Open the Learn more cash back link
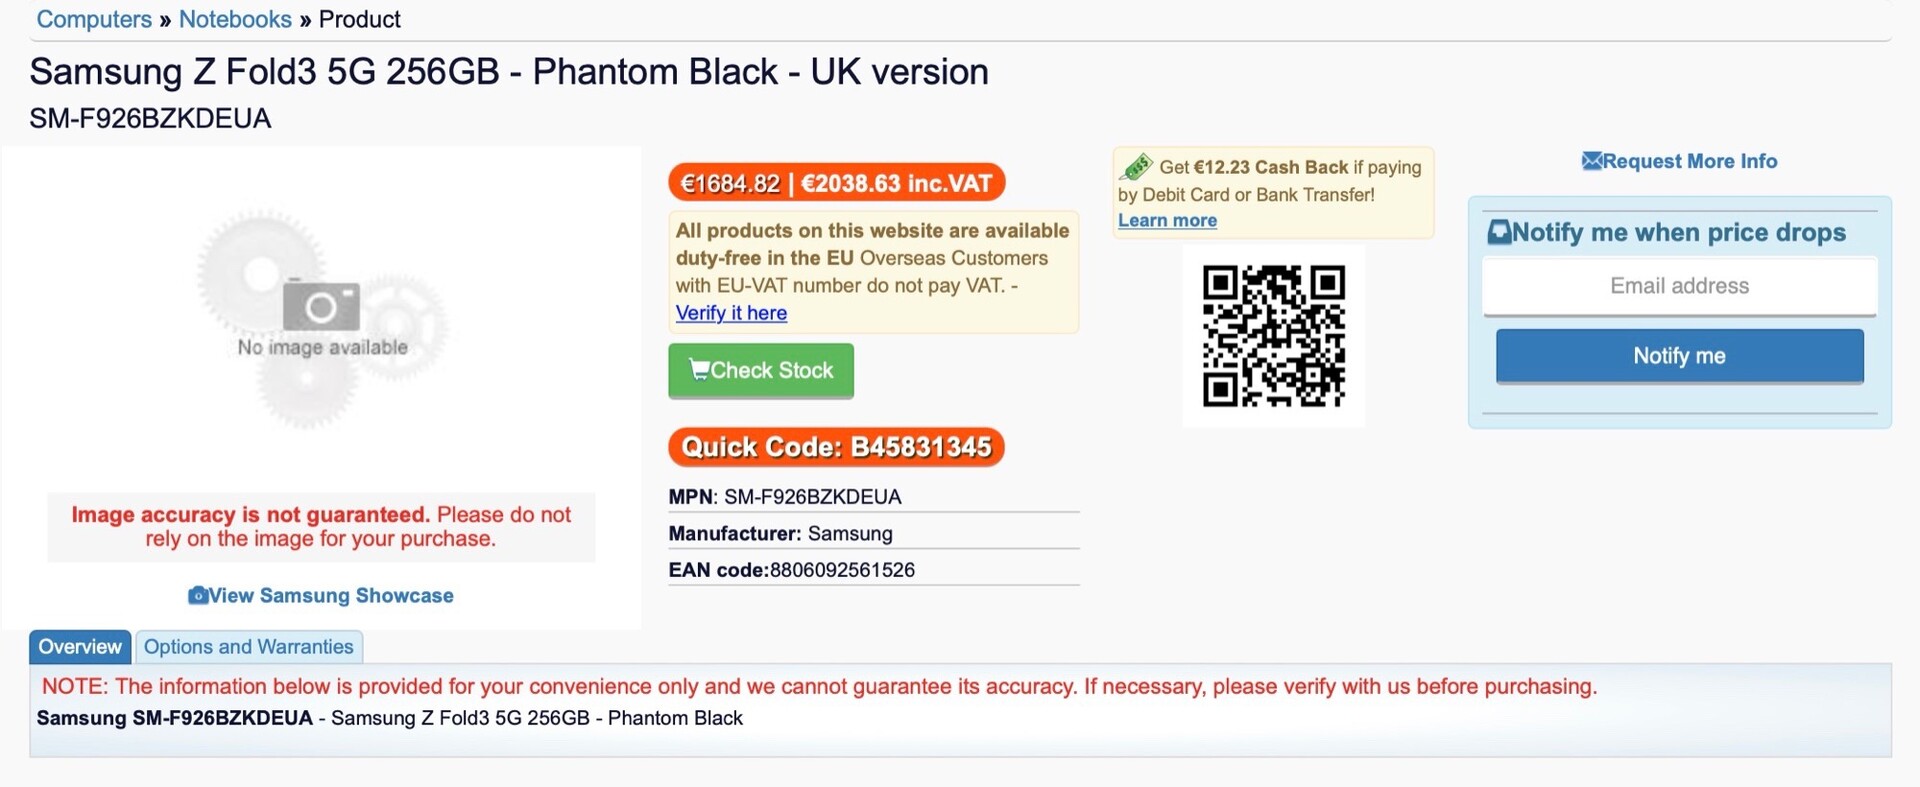Screen dimensions: 1920x787 [1167, 221]
